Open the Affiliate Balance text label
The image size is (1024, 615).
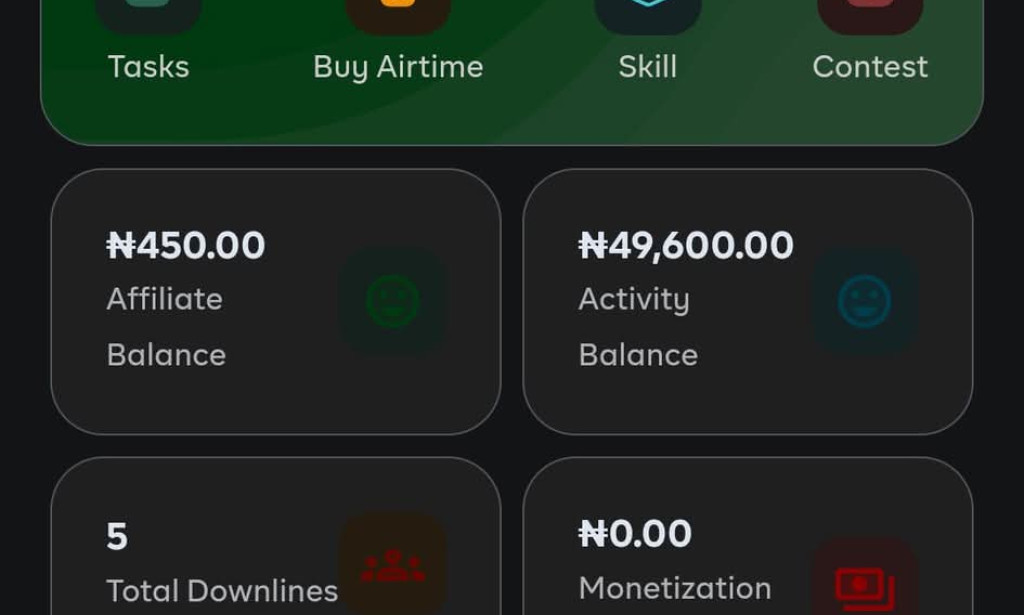point(166,326)
